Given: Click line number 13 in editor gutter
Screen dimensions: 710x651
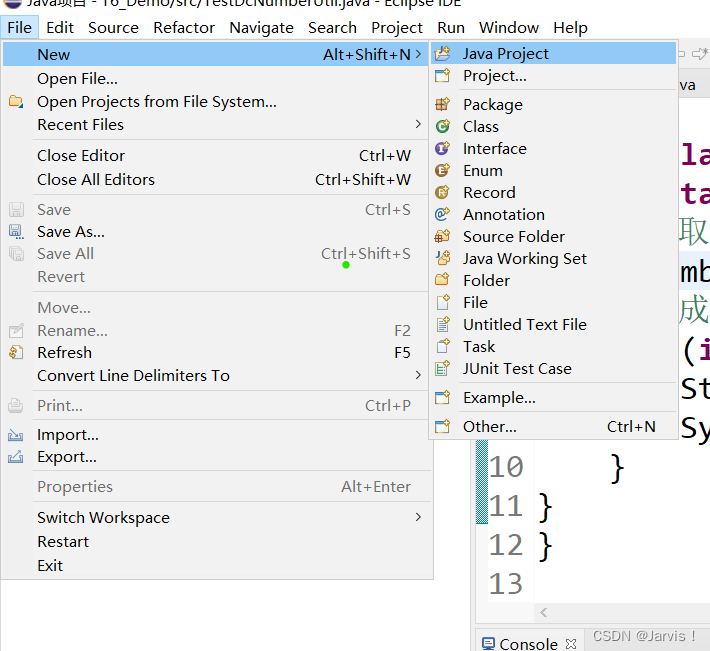Looking at the screenshot, I should tap(506, 584).
